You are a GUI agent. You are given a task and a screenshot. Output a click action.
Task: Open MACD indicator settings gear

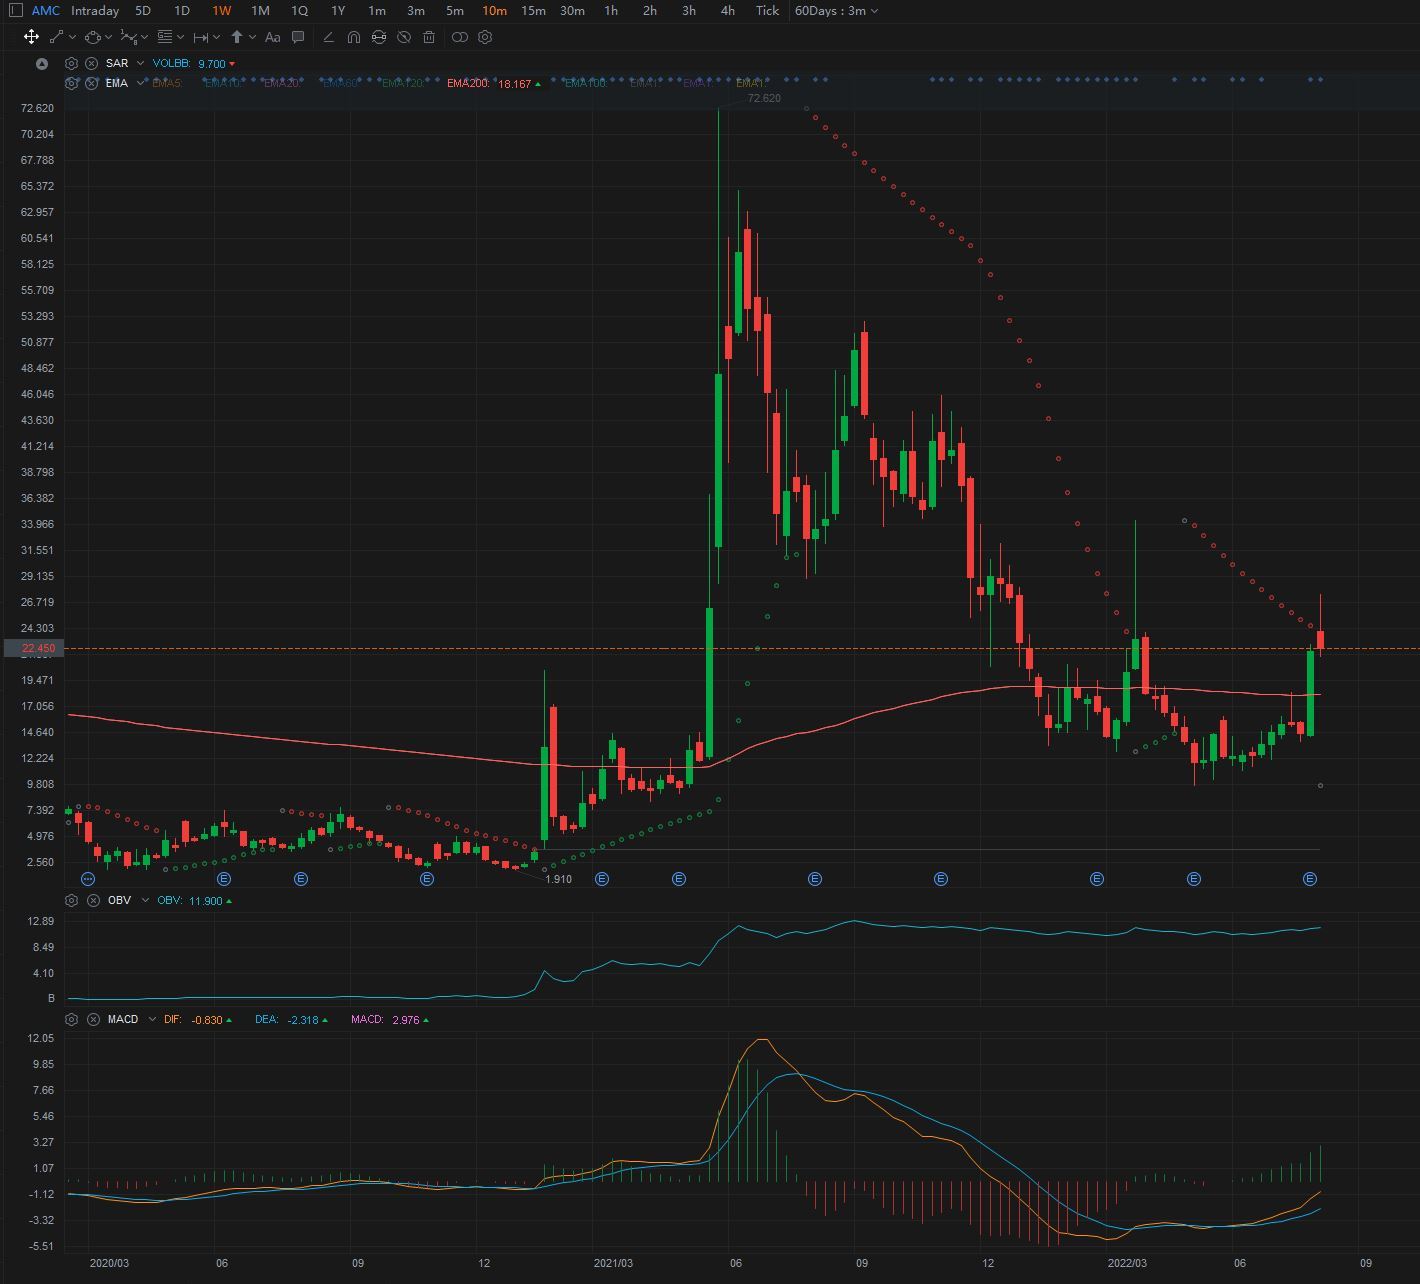pyautogui.click(x=71, y=1019)
